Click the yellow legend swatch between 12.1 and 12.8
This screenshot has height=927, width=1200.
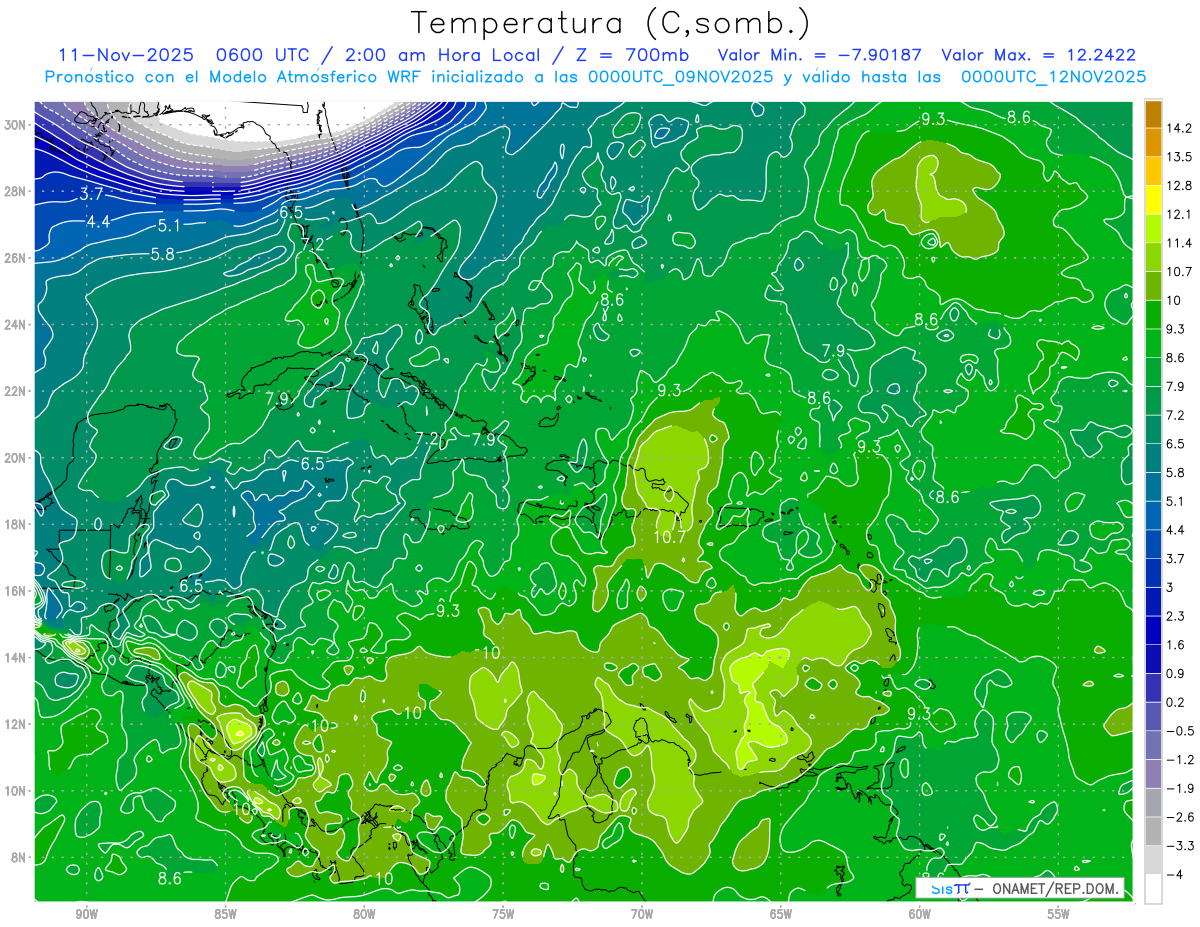coord(1153,200)
